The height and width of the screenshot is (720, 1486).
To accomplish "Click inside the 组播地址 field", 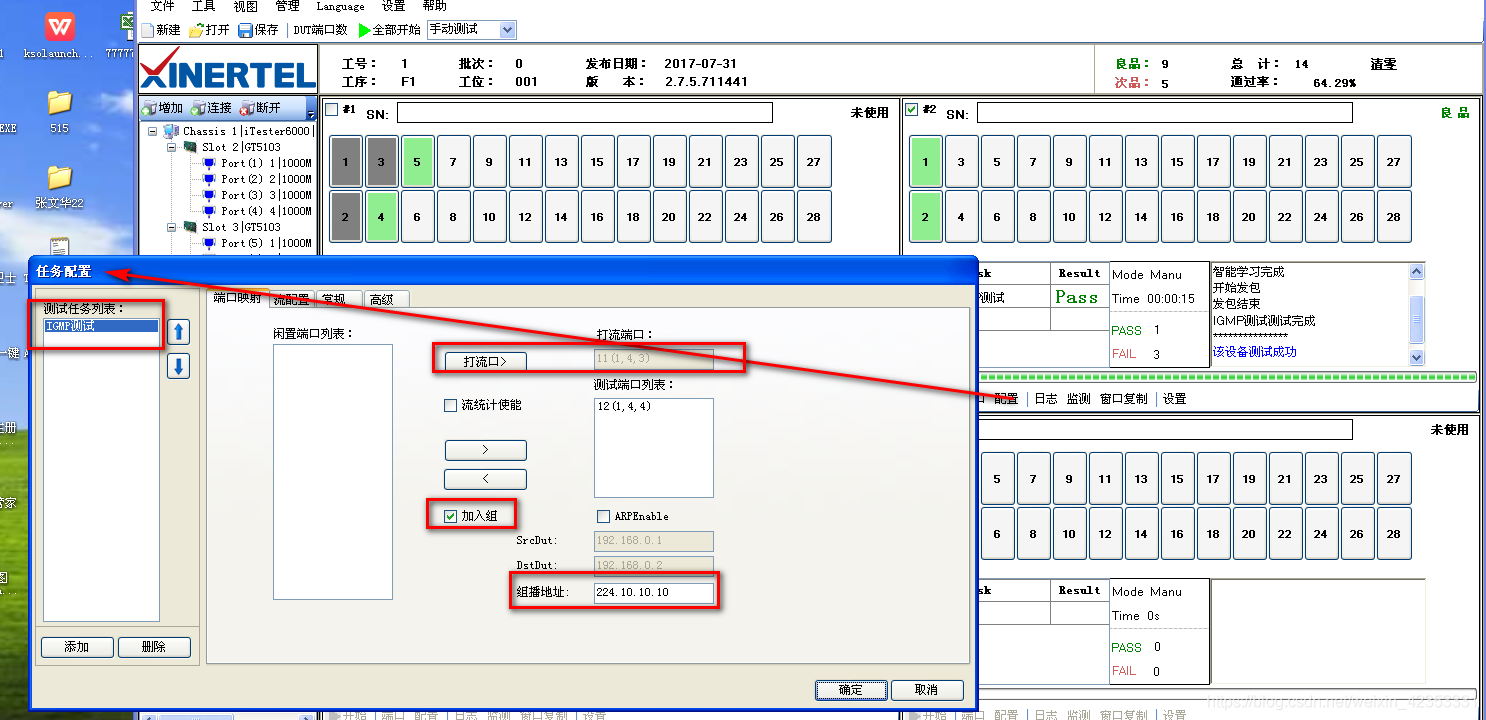I will pos(654,593).
